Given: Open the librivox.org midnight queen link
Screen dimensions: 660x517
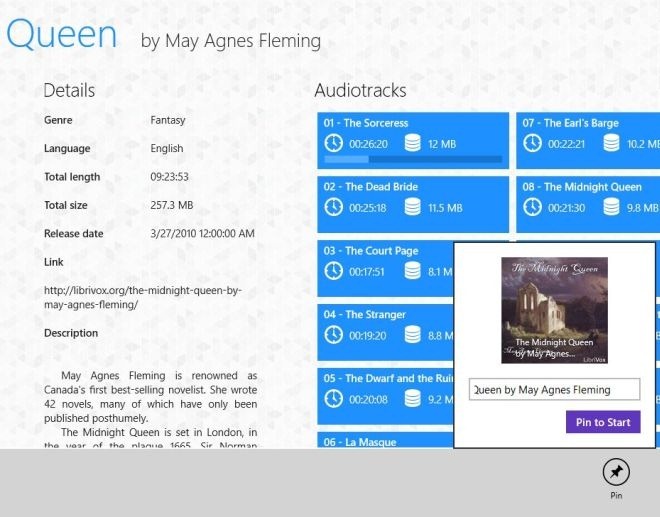Looking at the screenshot, I should pyautogui.click(x=143, y=297).
